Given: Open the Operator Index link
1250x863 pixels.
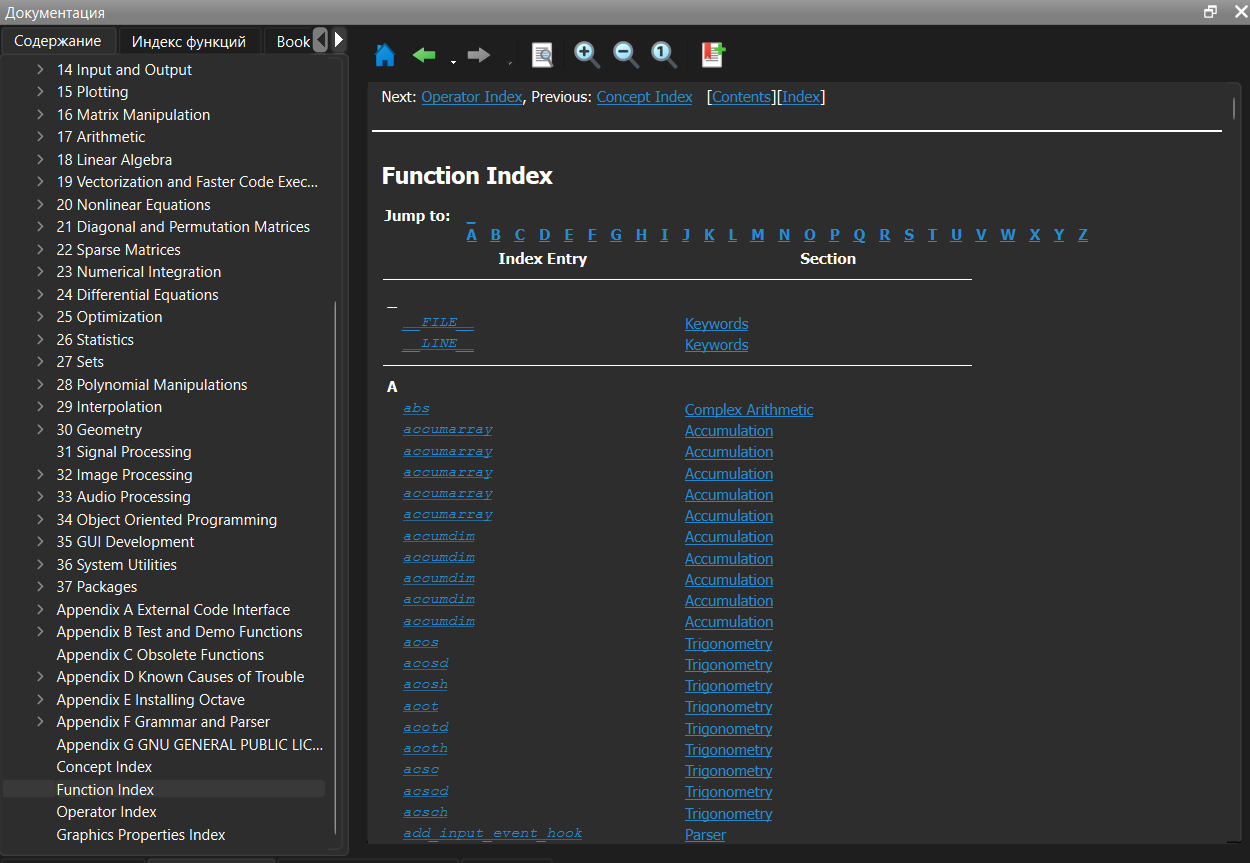Looking at the screenshot, I should (x=472, y=97).
